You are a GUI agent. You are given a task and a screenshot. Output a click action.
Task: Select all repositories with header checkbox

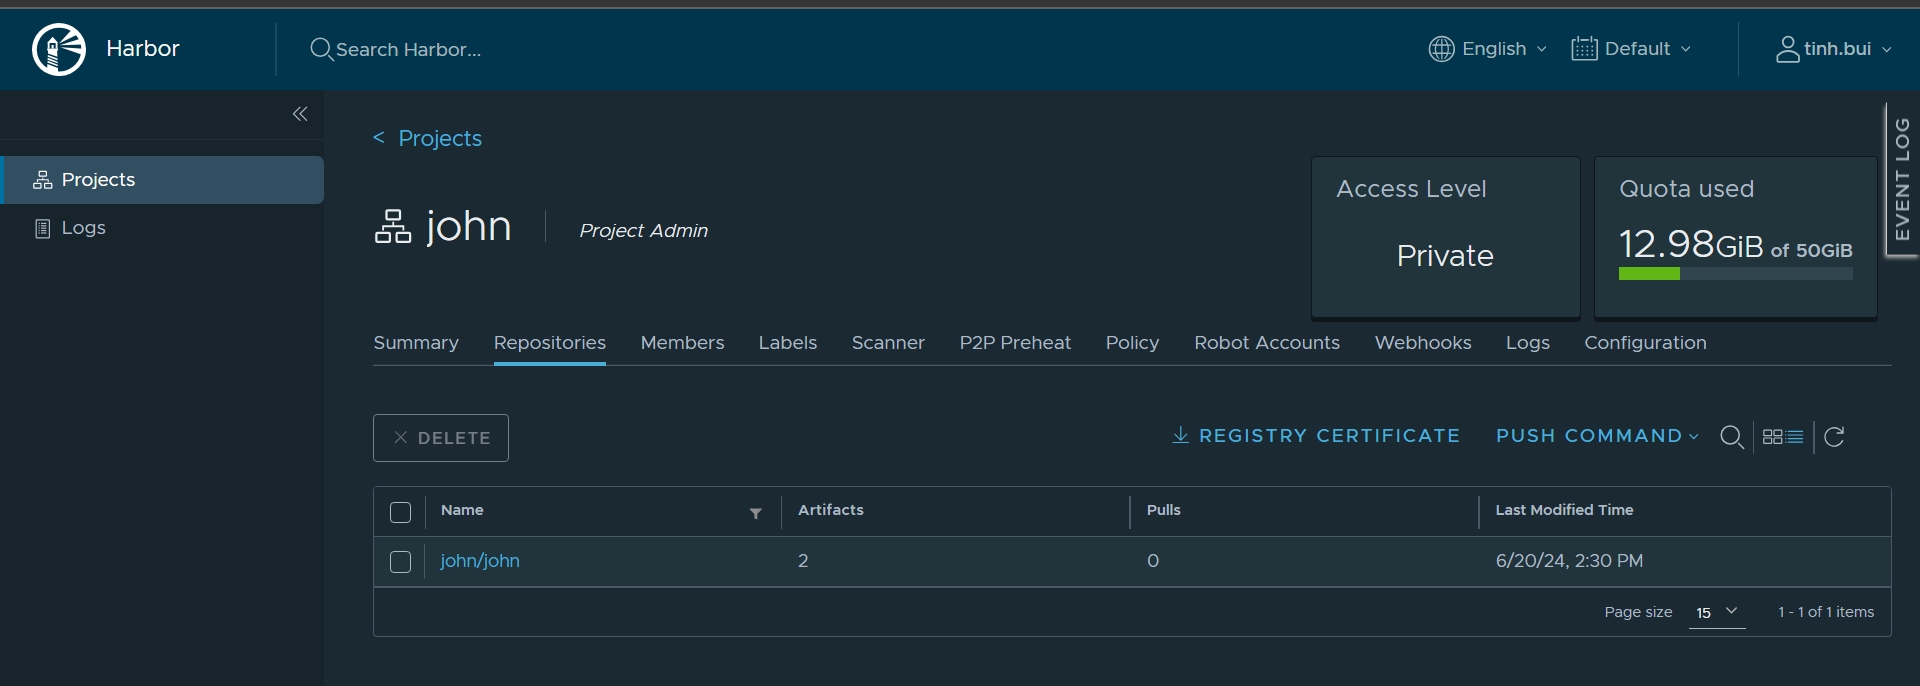(401, 513)
